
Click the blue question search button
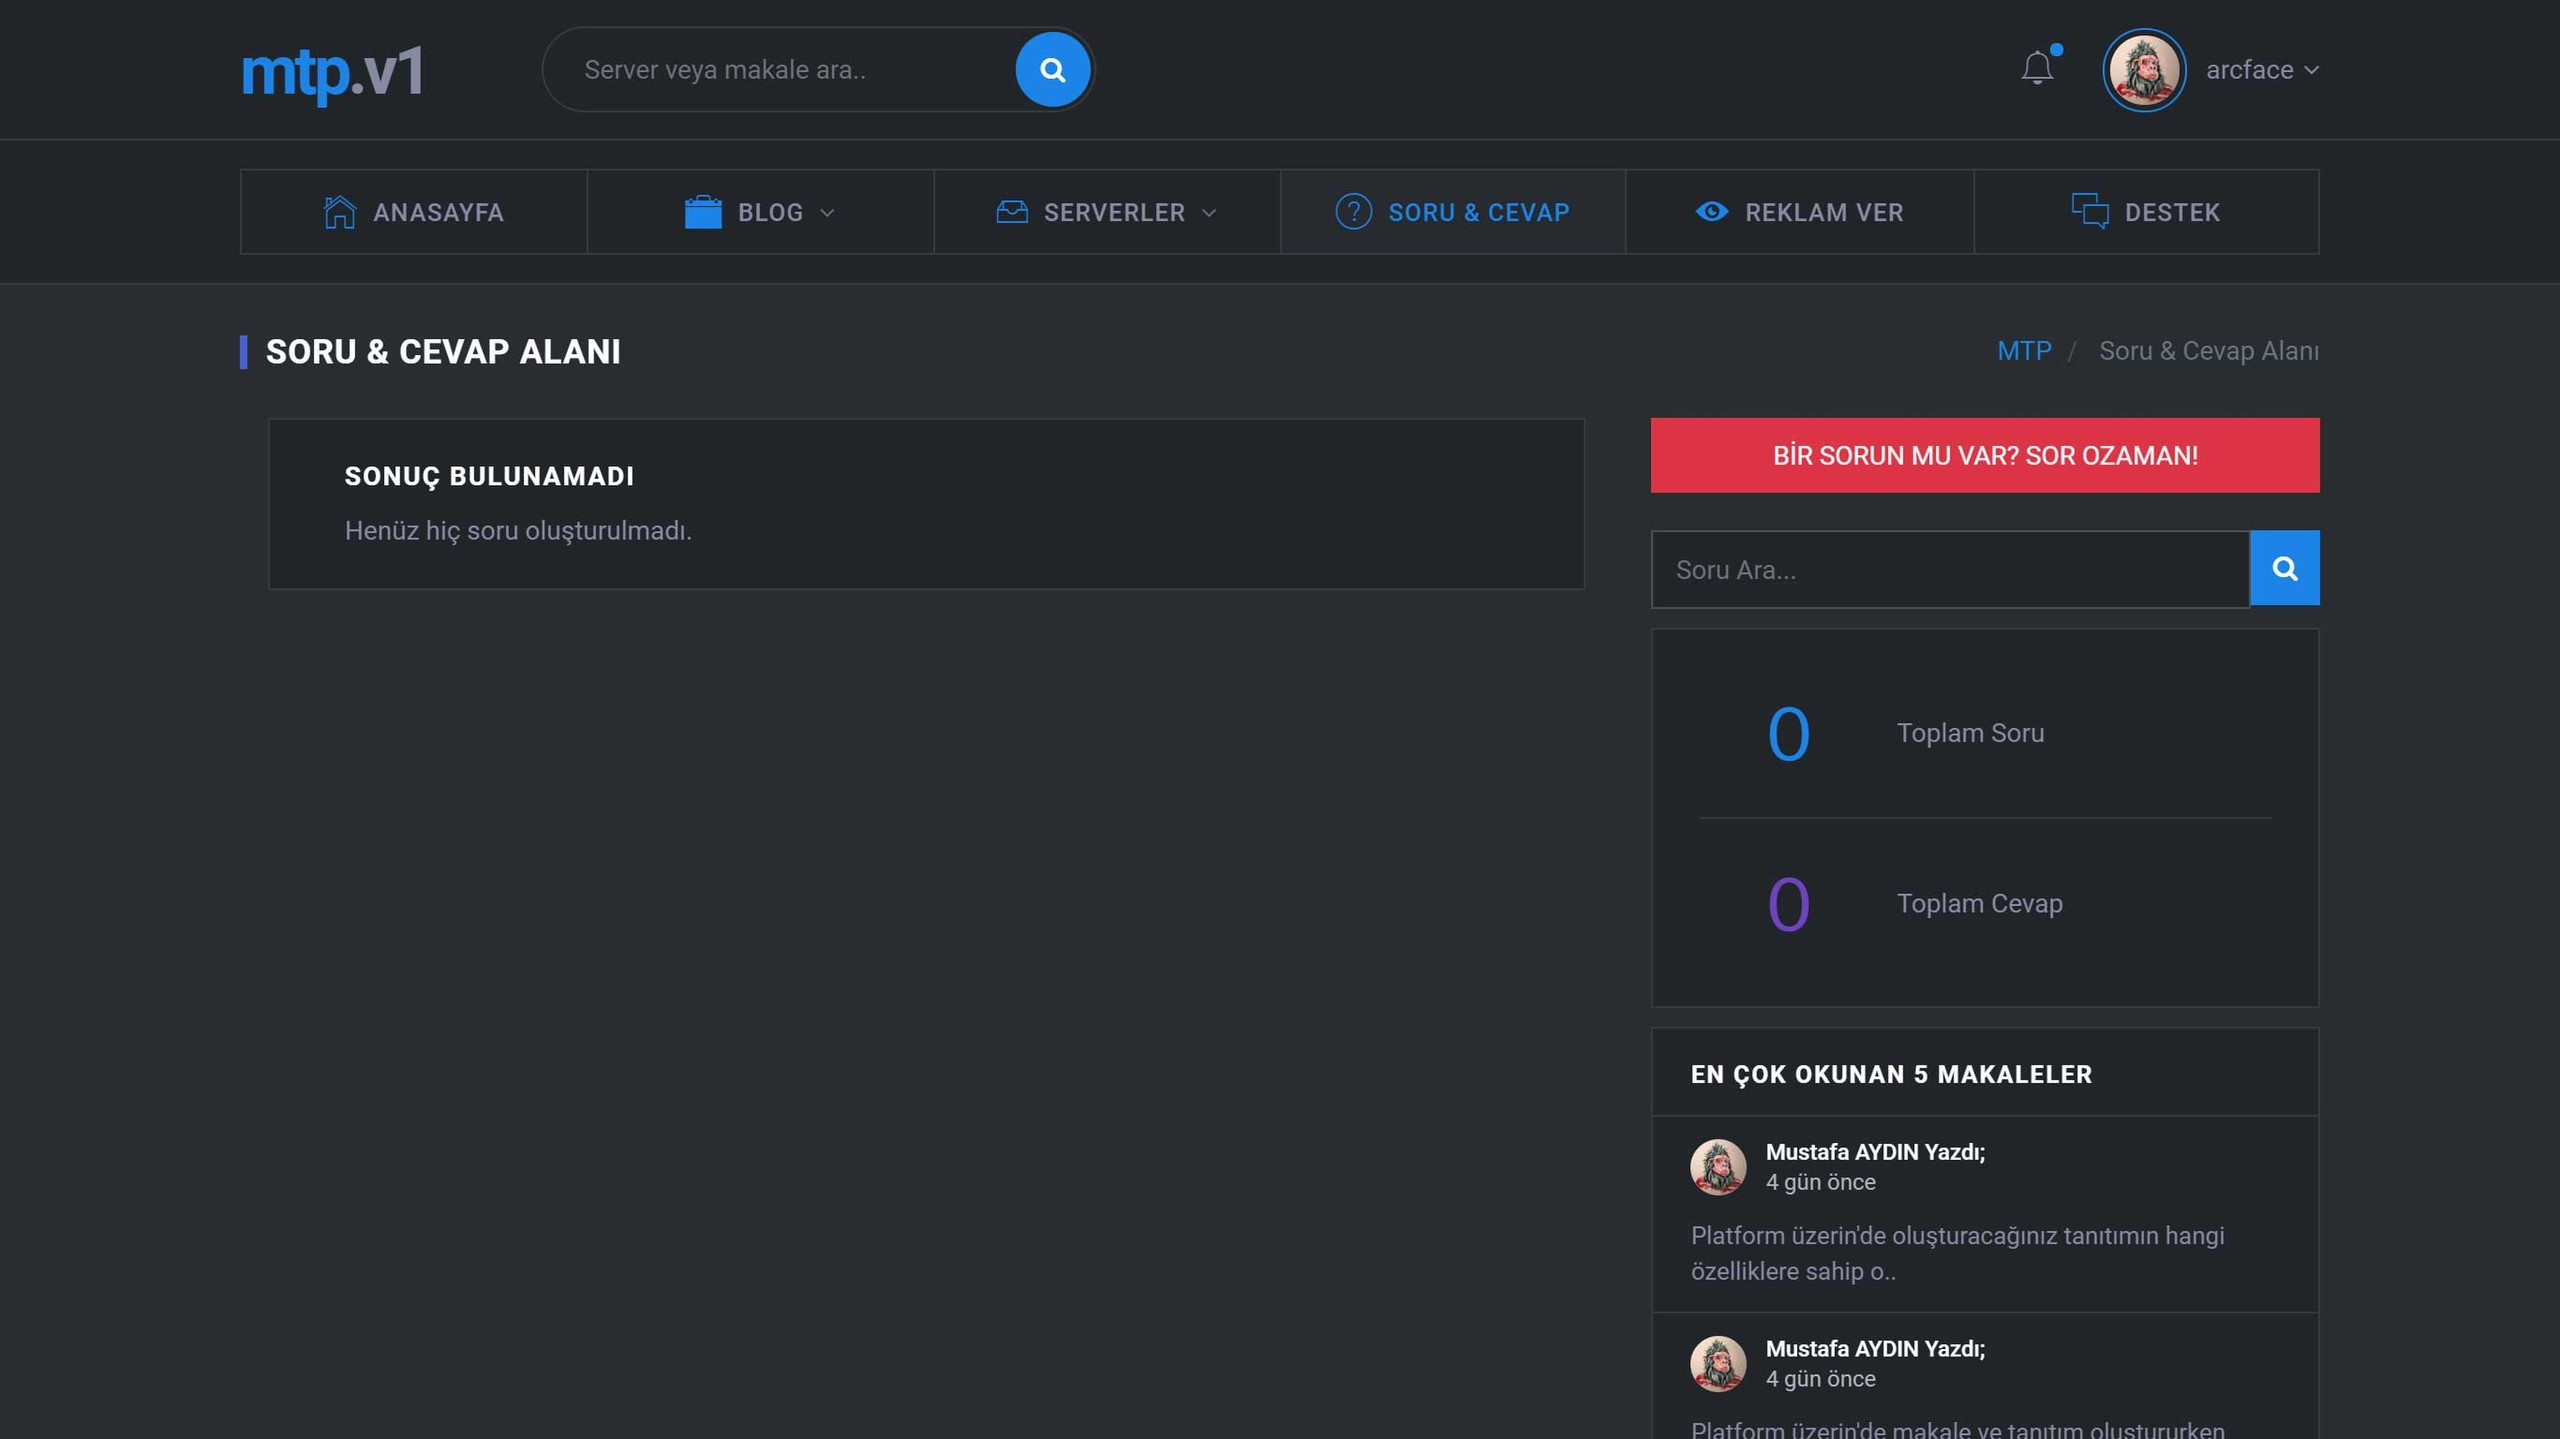2285,568
